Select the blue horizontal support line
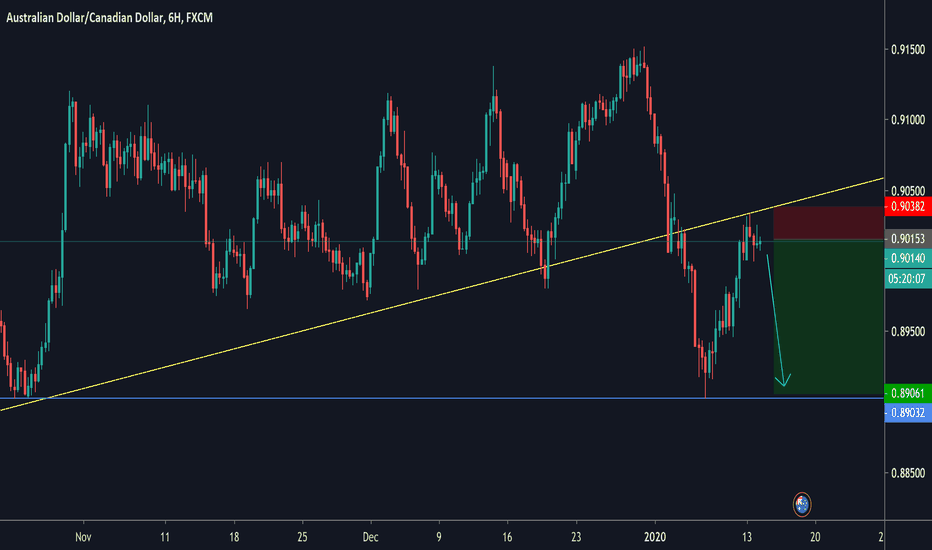 pos(400,398)
